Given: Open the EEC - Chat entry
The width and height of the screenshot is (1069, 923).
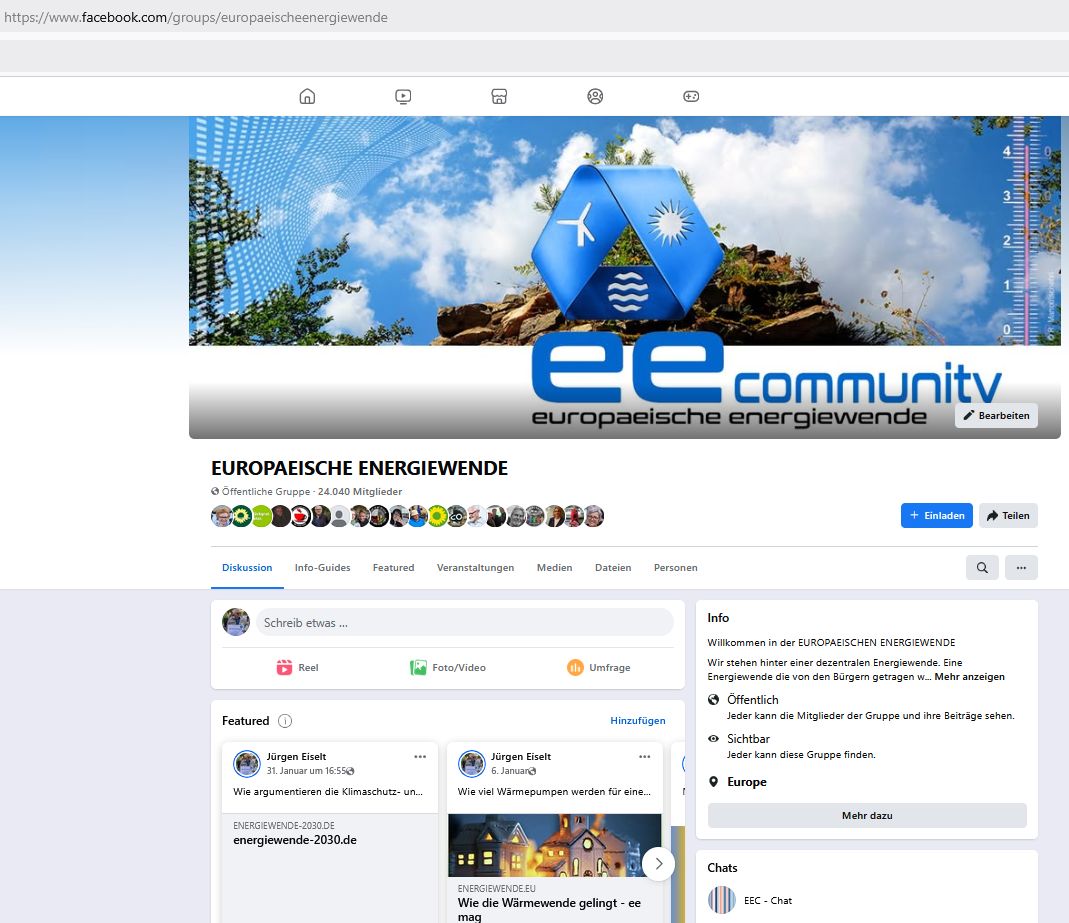Looking at the screenshot, I should 767,901.
